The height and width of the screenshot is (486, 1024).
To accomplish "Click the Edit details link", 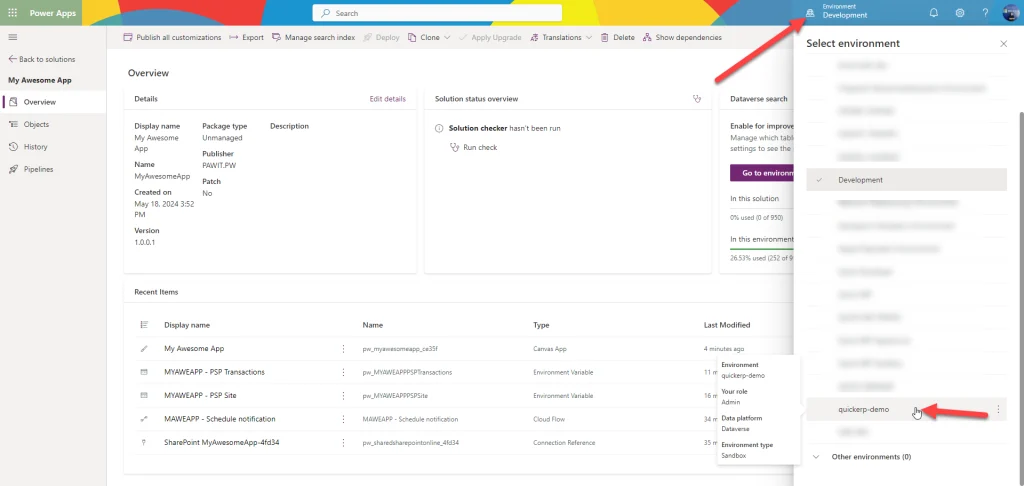I will point(387,99).
